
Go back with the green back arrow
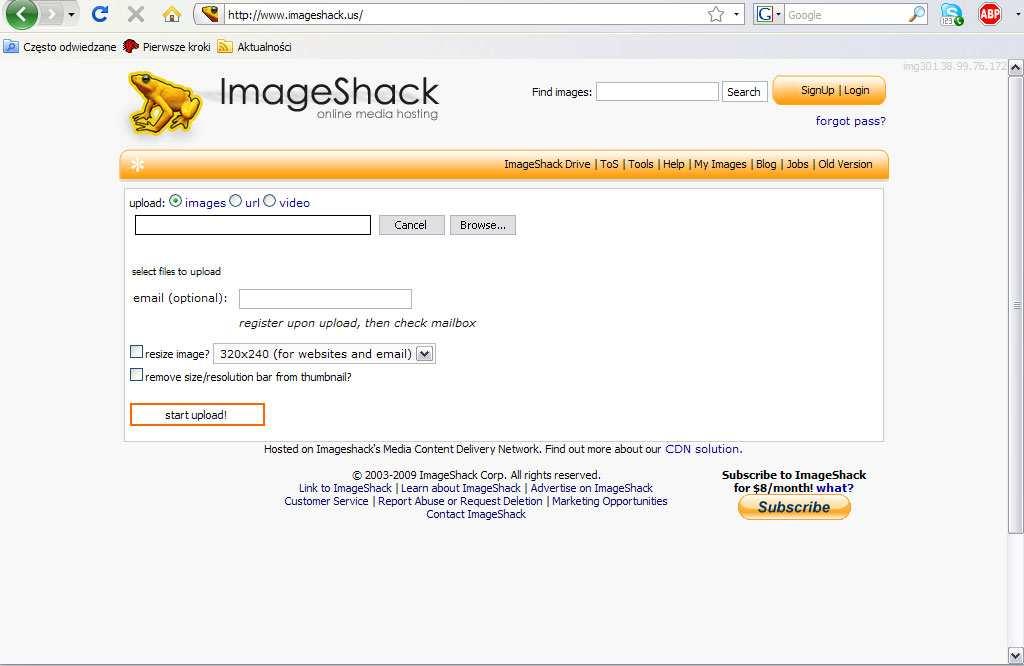21,14
